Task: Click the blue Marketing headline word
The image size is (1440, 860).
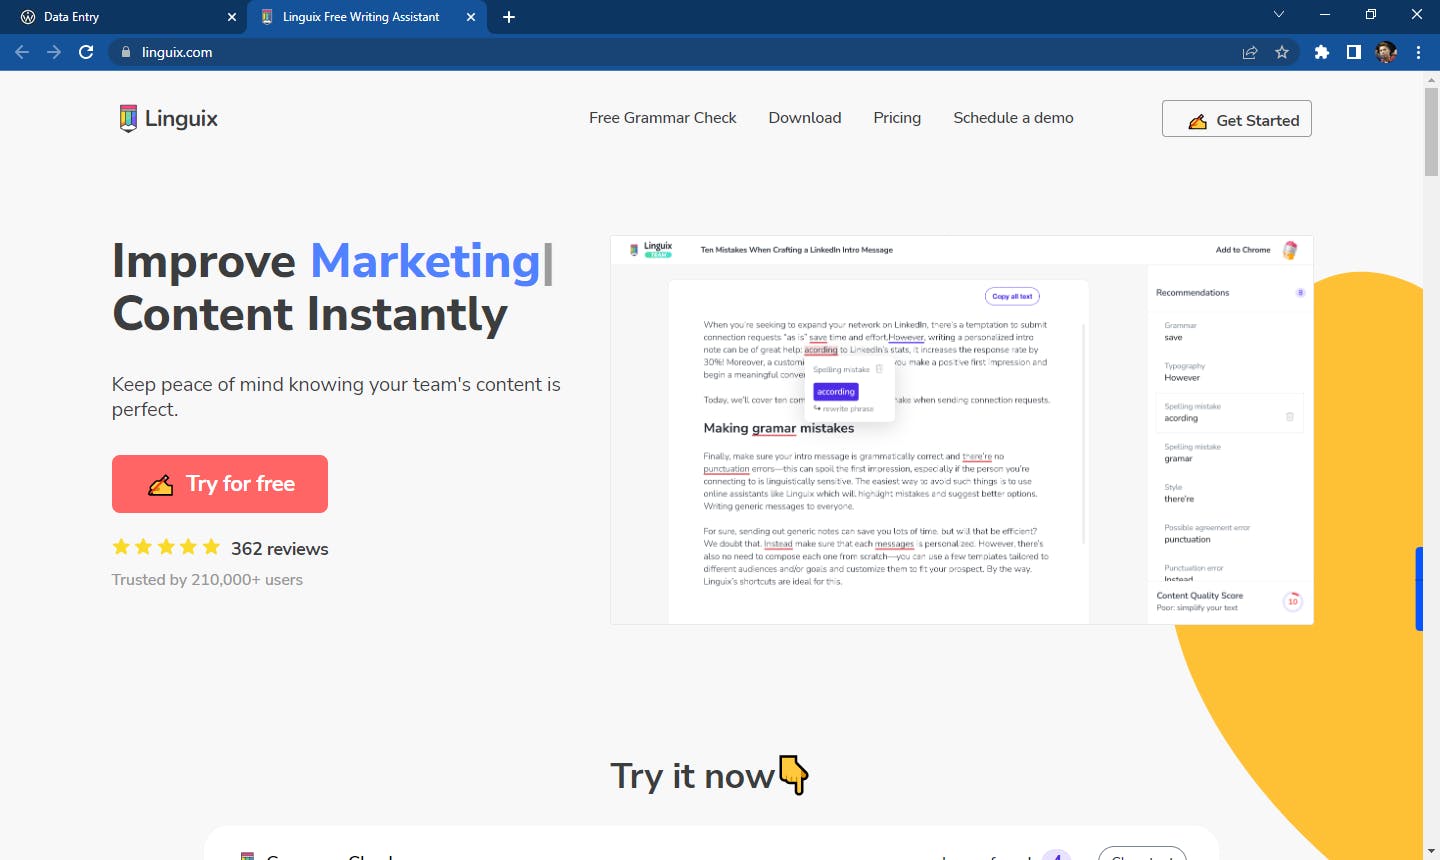Action: point(426,261)
